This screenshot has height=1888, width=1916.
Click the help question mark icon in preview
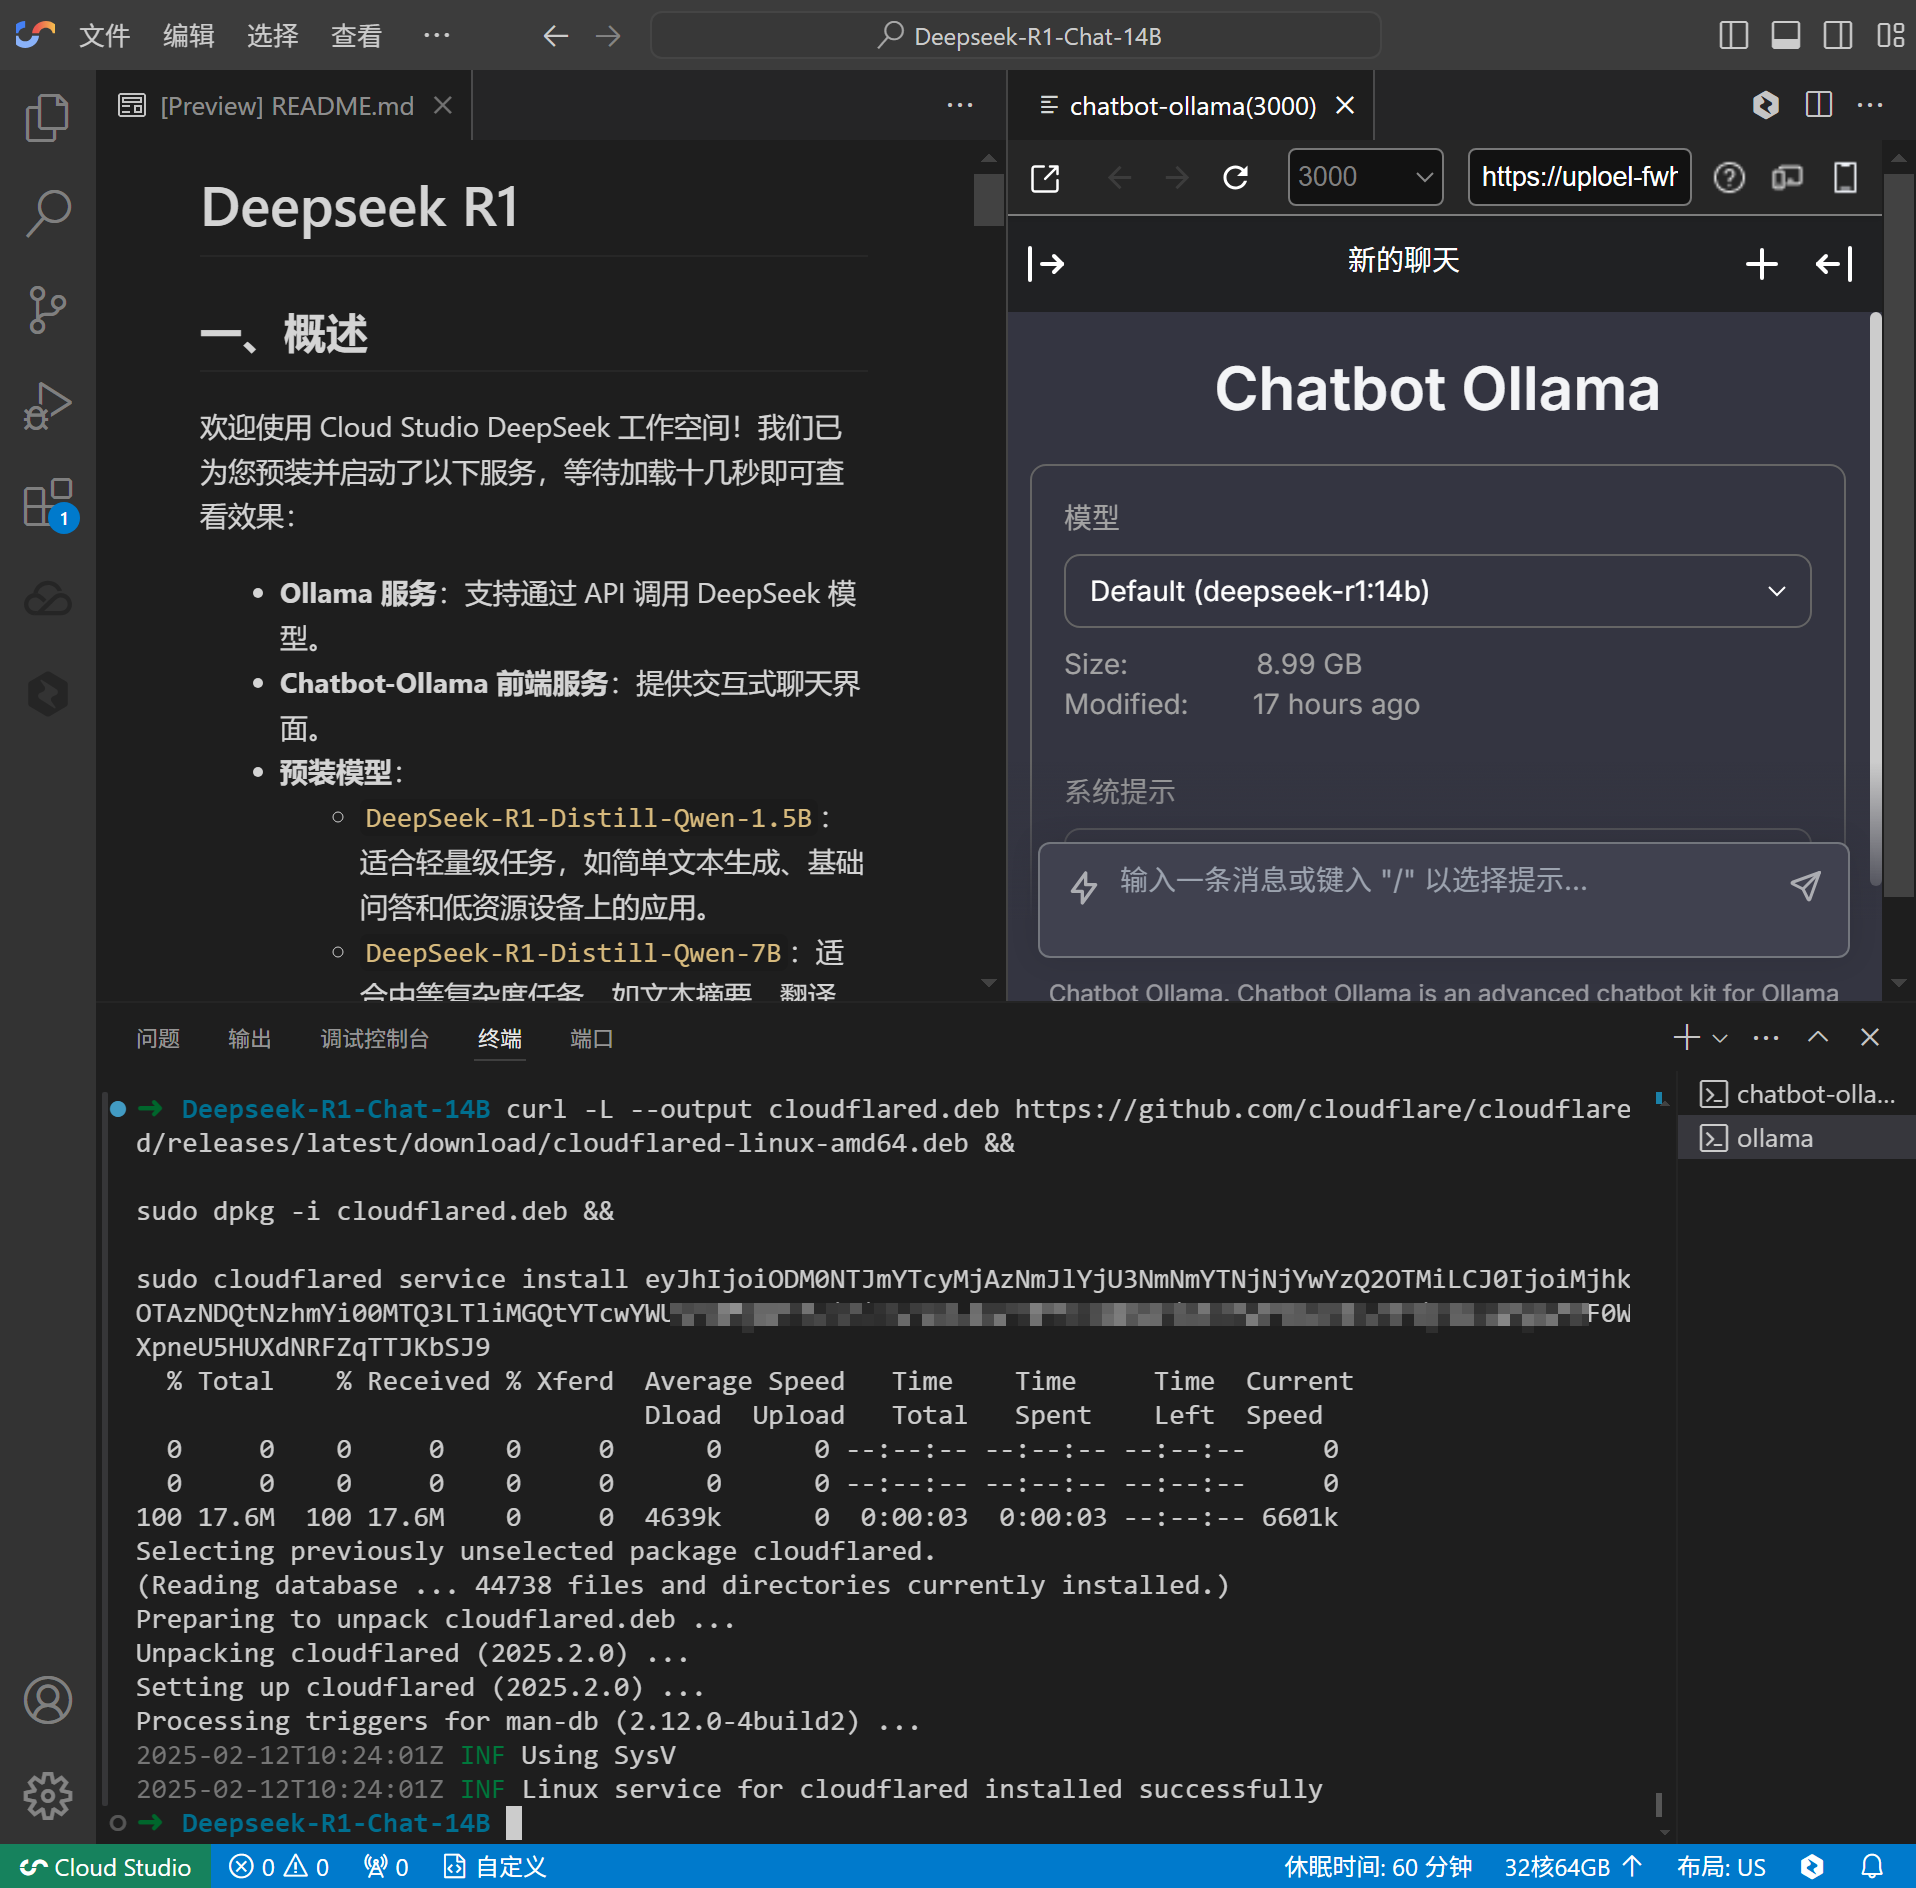pos(1729,178)
